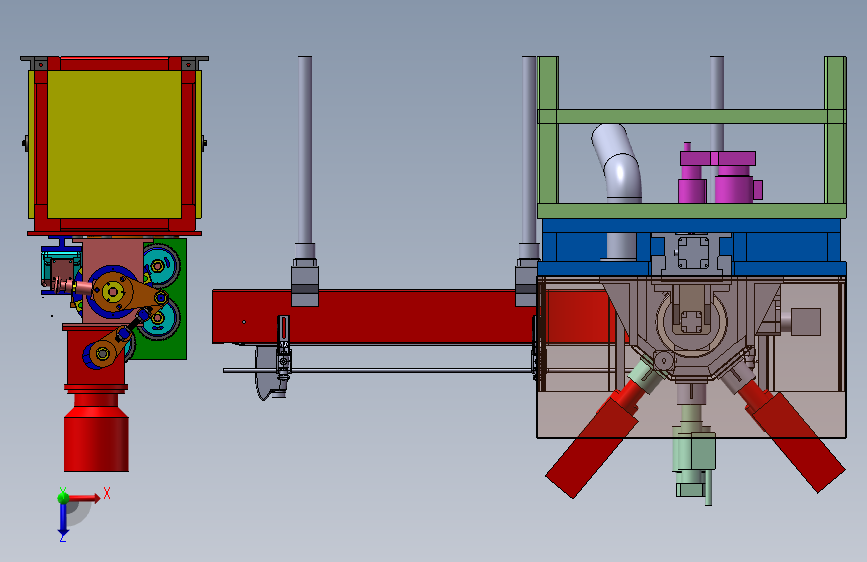The image size is (867, 562).
Task: Click the blue Z axis of the triad
Action: tap(63, 519)
